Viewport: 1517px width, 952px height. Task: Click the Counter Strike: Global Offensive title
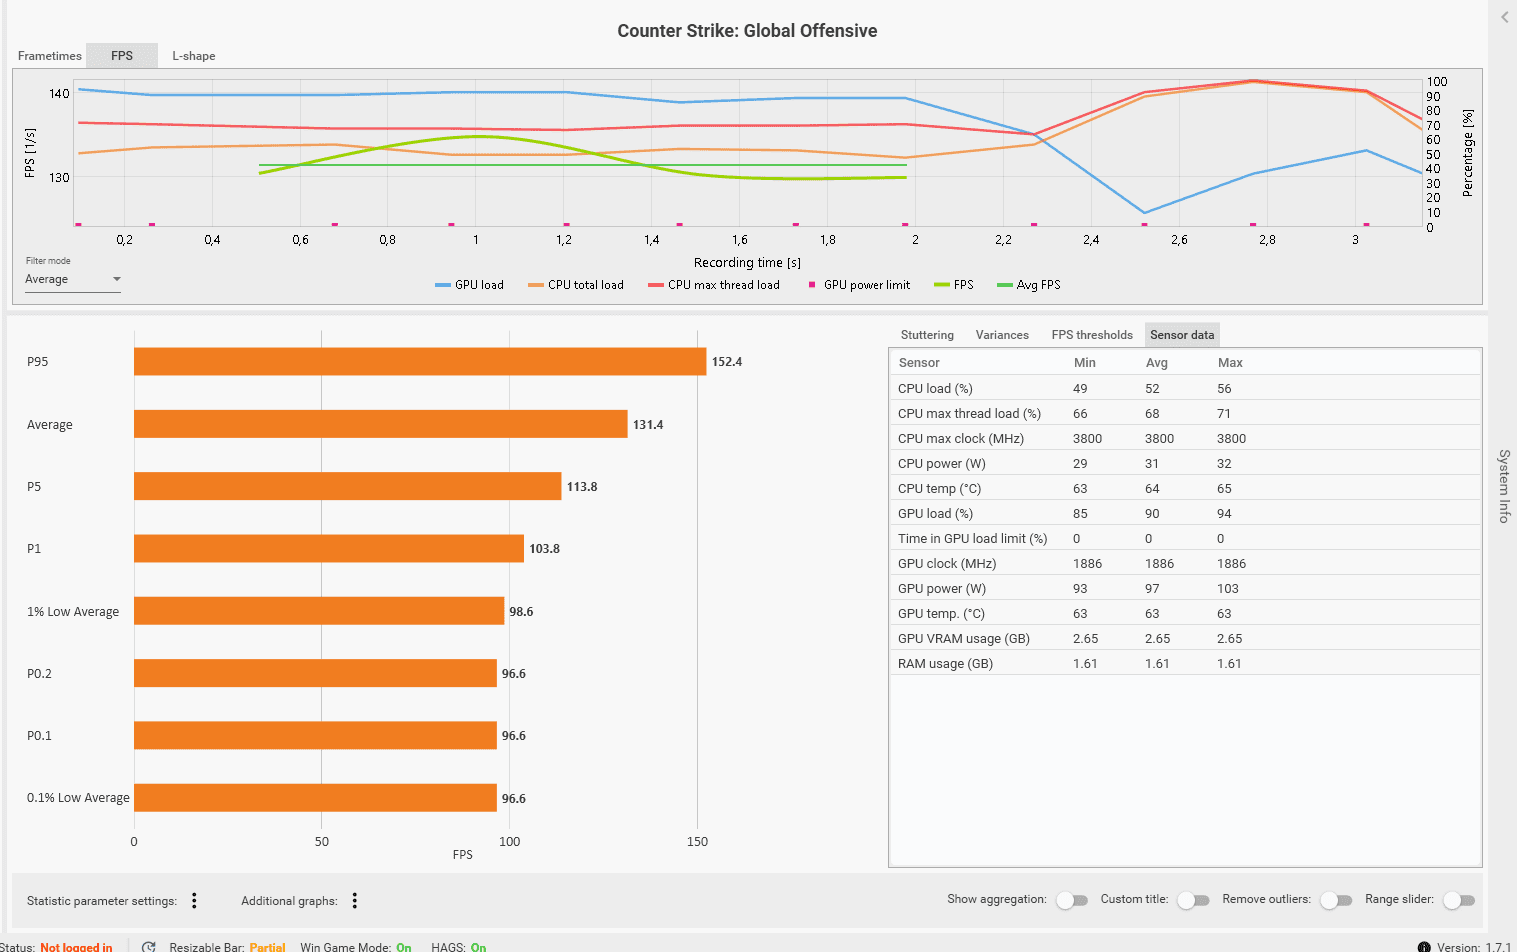click(x=747, y=31)
